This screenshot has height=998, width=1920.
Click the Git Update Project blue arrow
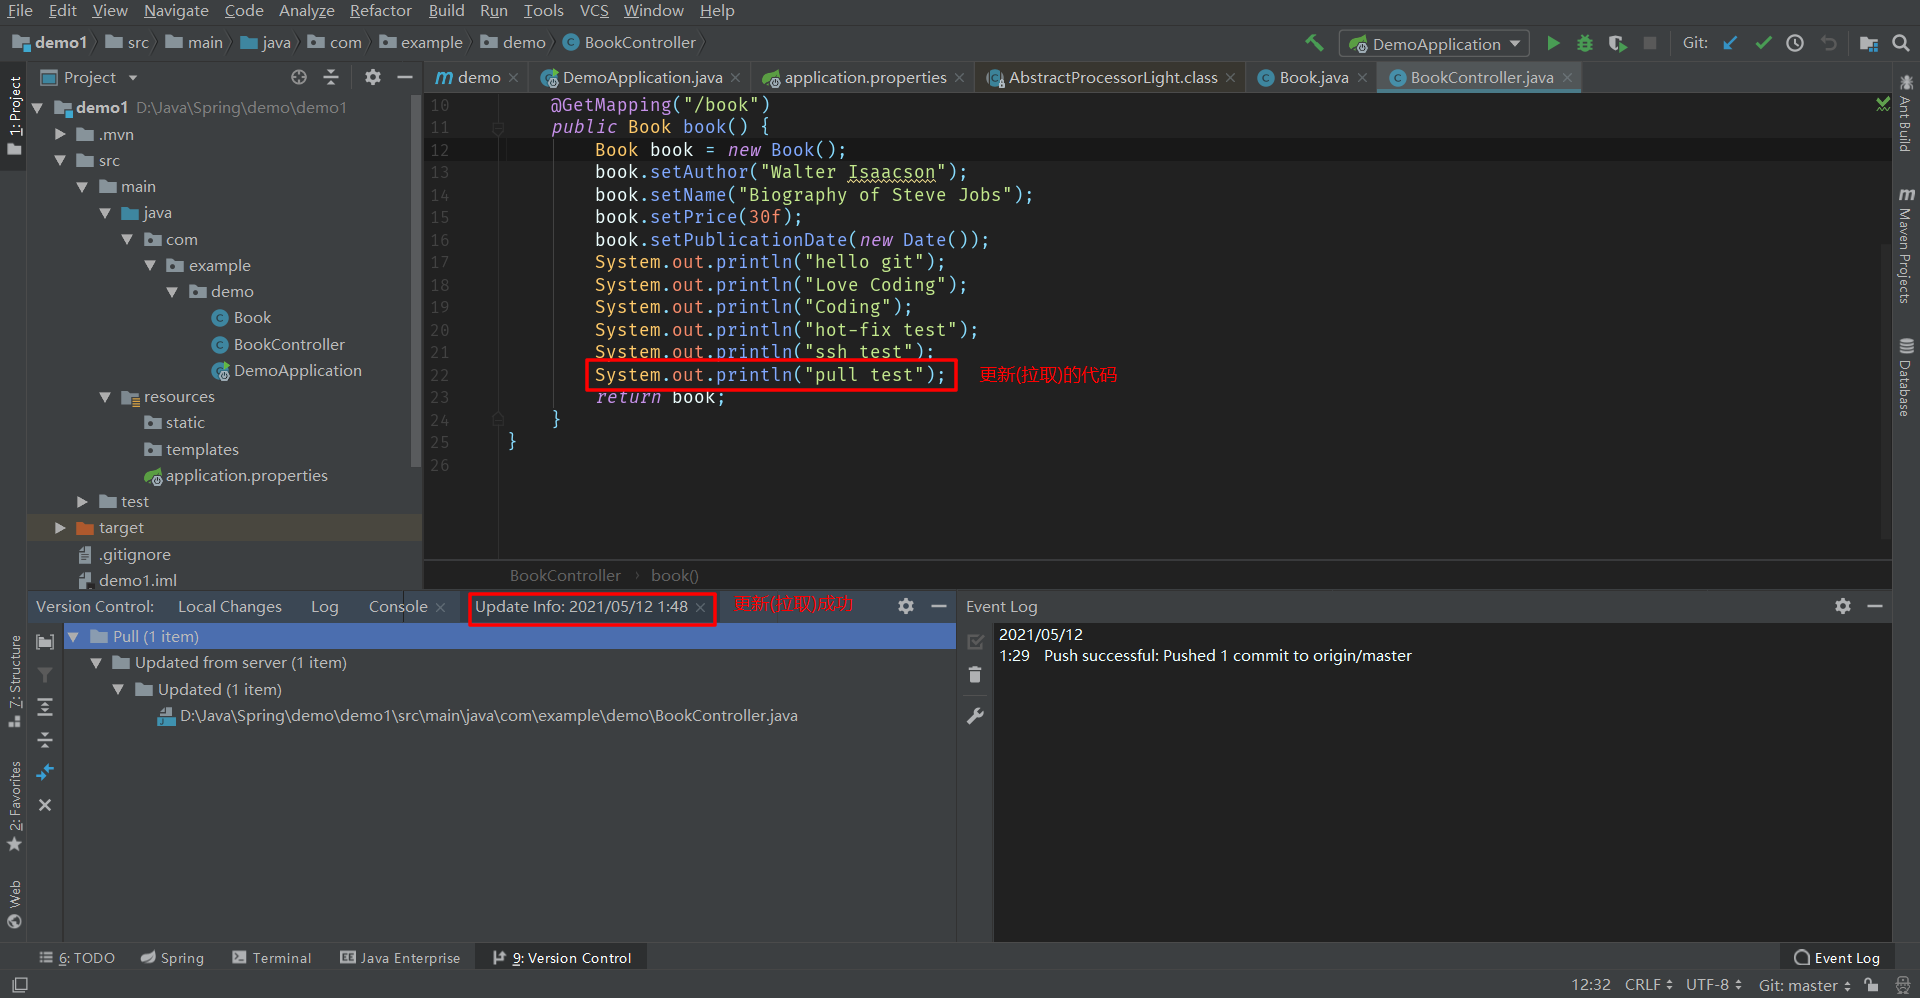(1731, 43)
